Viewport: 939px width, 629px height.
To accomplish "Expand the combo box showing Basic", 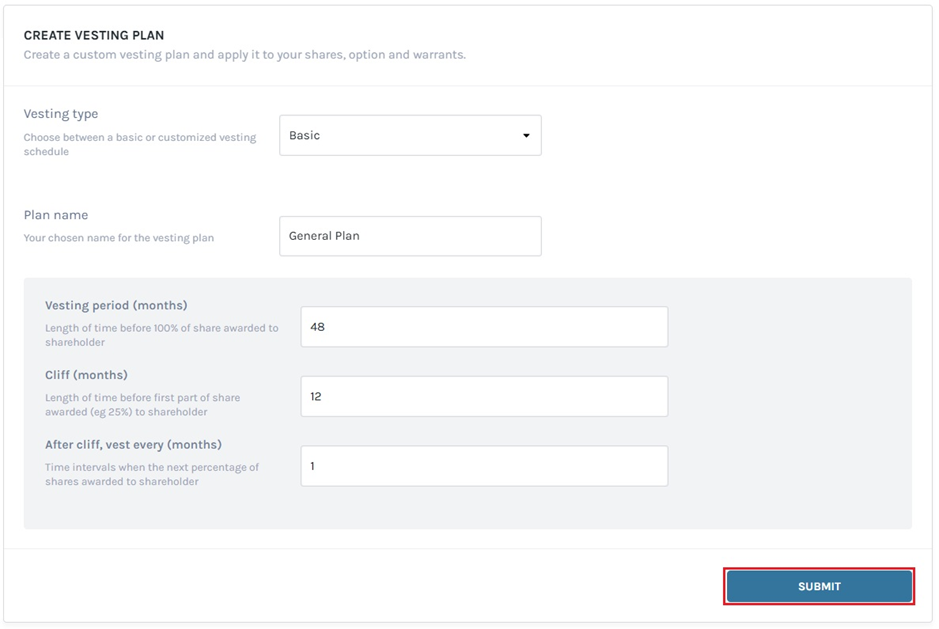I will pyautogui.click(x=410, y=135).
